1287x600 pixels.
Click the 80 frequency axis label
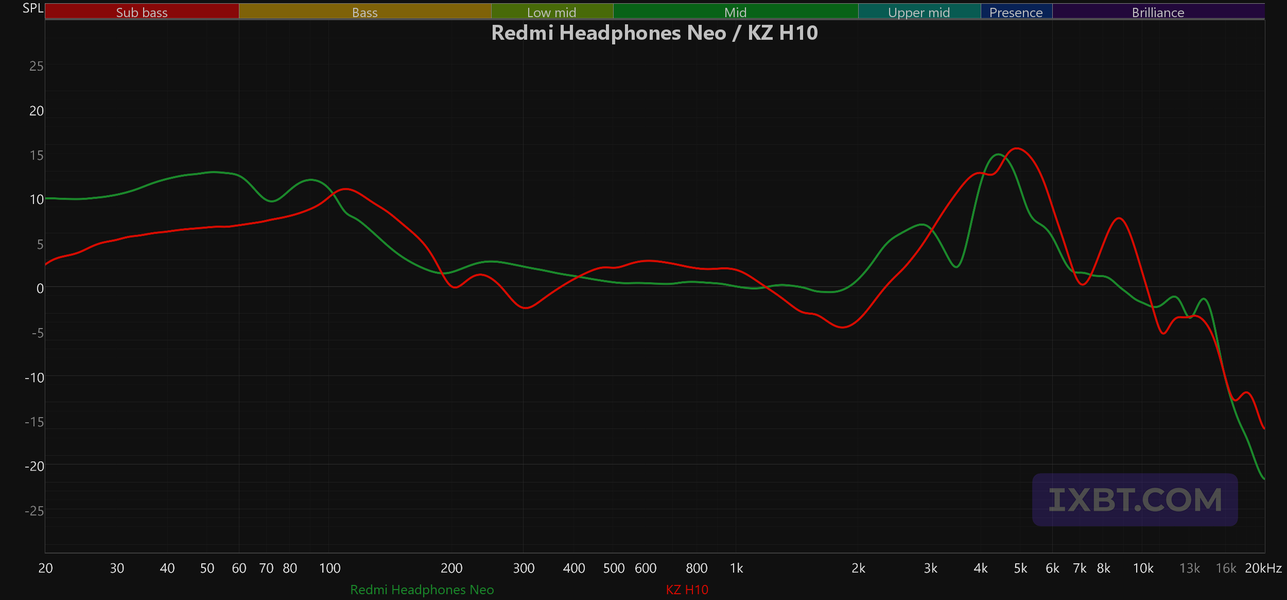(290, 568)
